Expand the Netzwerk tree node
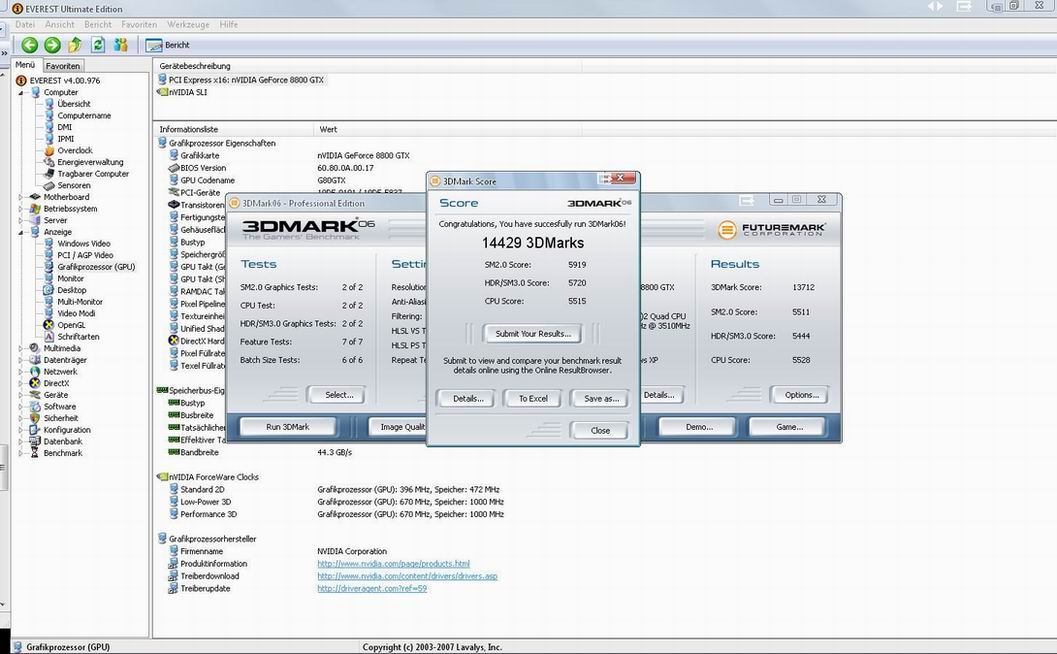 21,371
